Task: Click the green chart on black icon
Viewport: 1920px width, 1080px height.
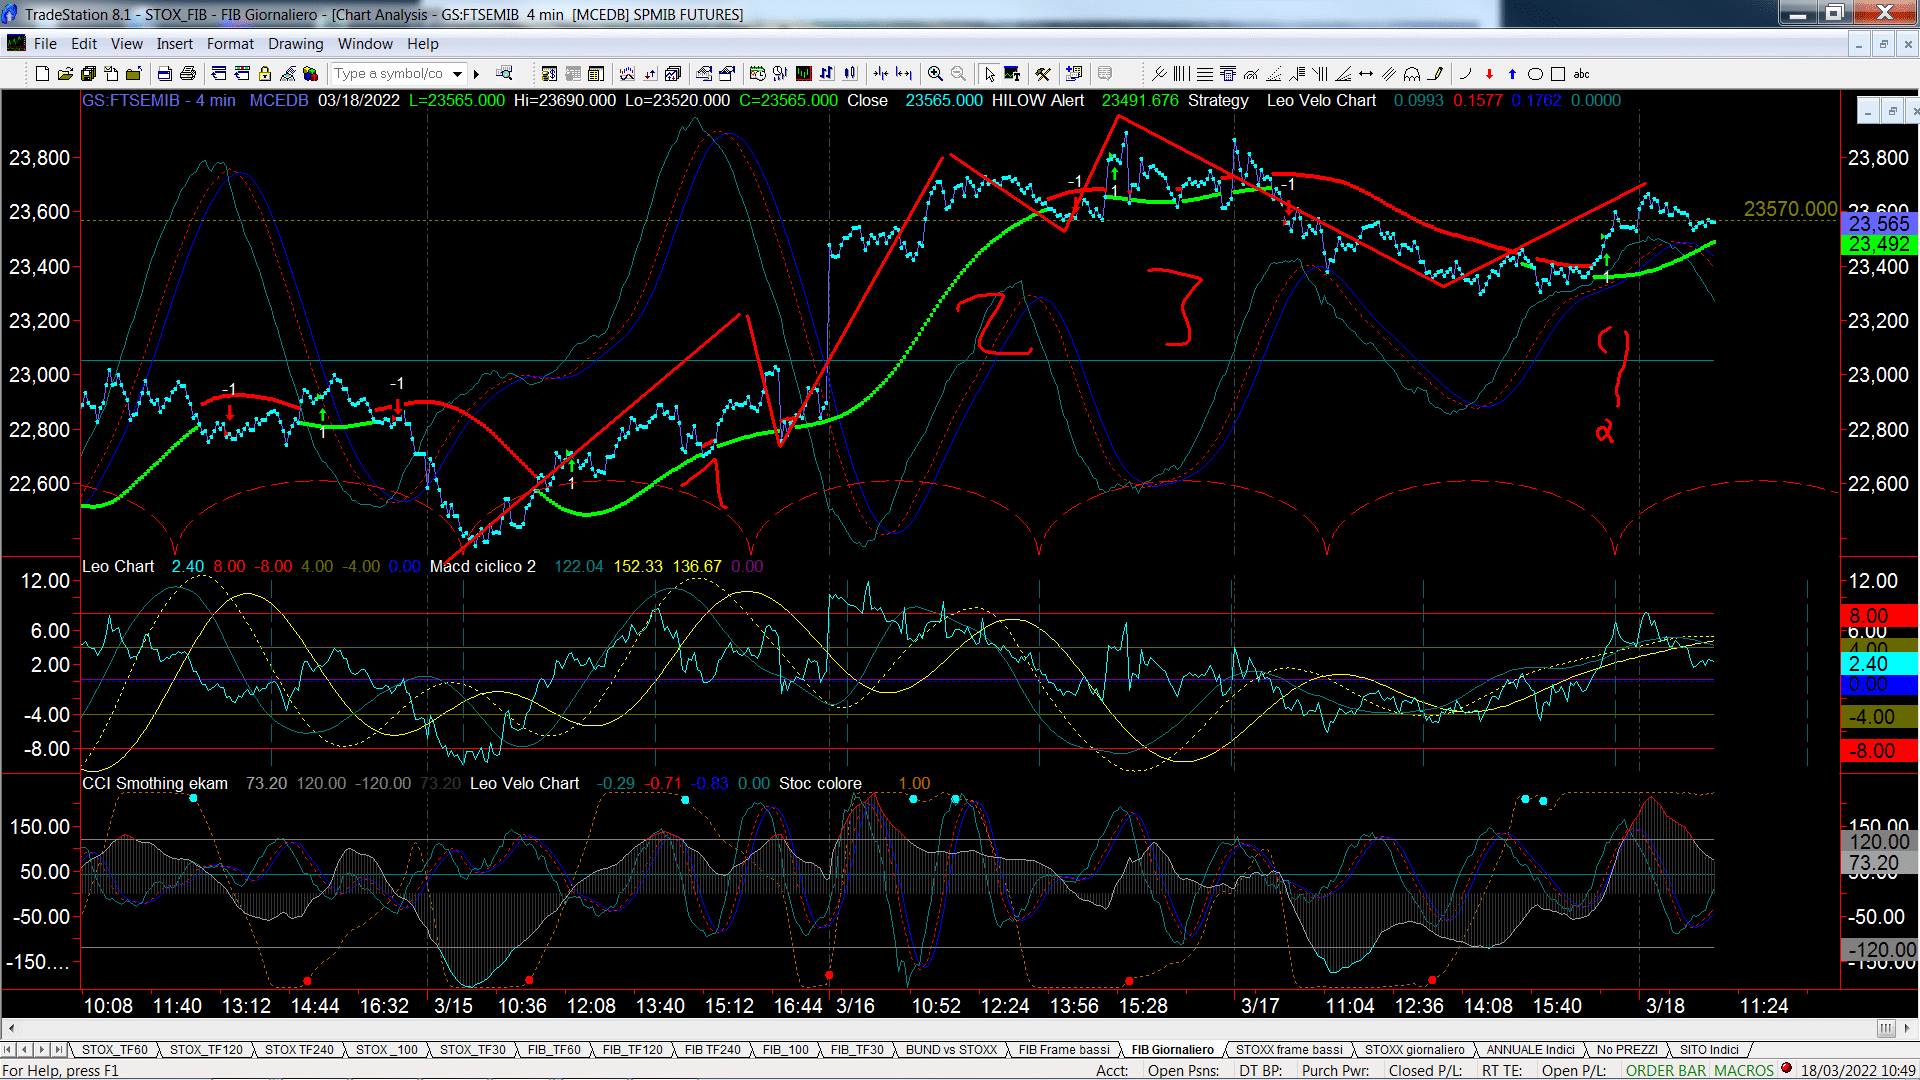Action: pos(803,74)
